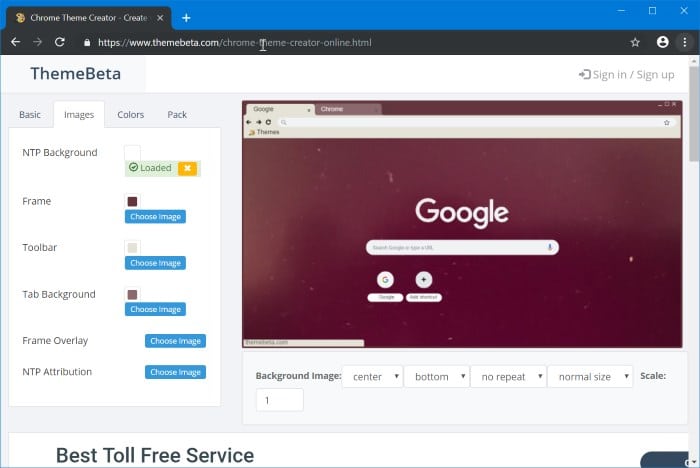Click the browser back arrow
The height and width of the screenshot is (468, 700).
[x=16, y=42]
